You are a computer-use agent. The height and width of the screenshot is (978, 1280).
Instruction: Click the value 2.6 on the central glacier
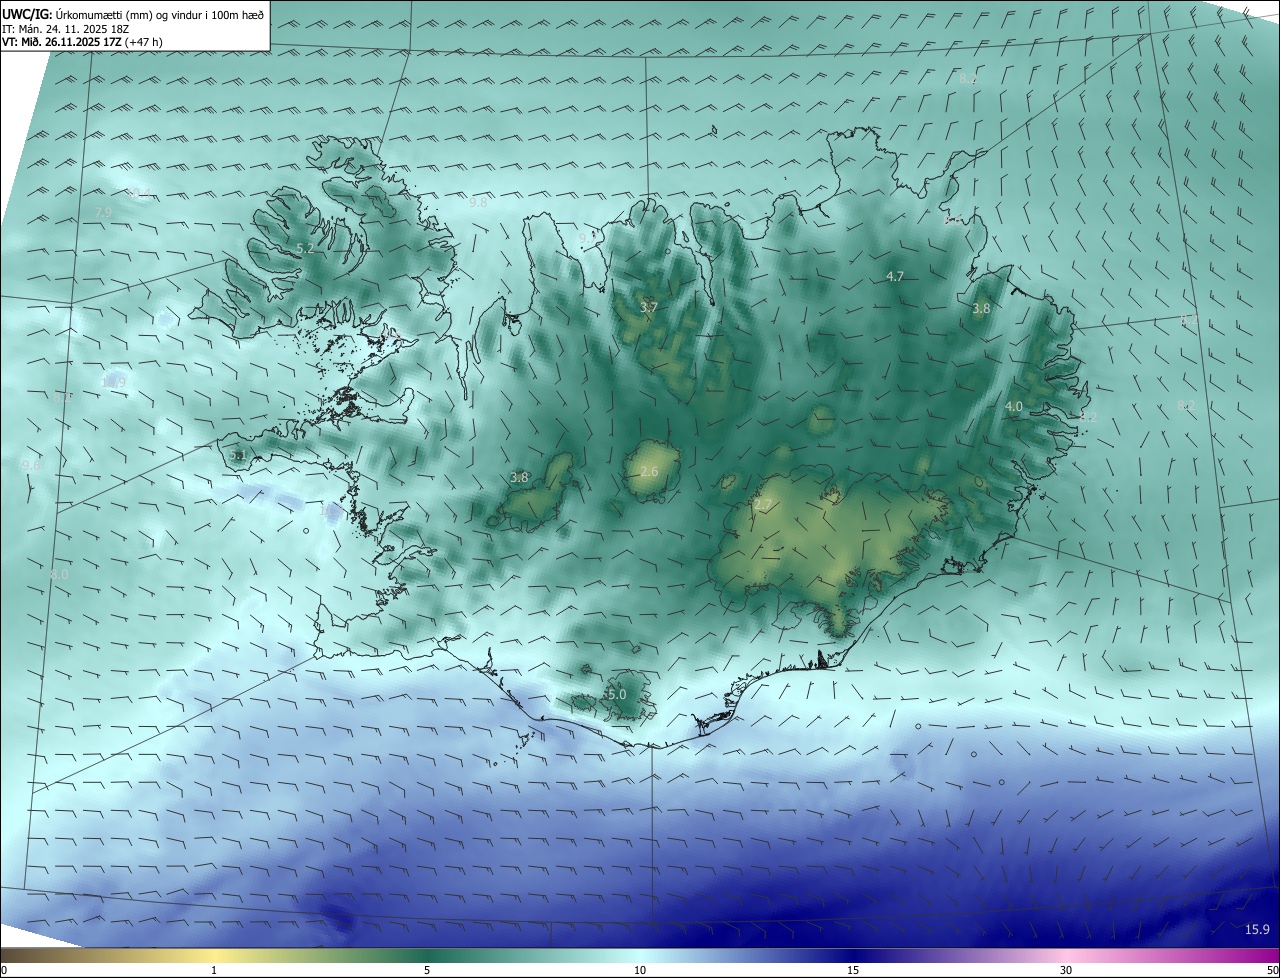649,471
